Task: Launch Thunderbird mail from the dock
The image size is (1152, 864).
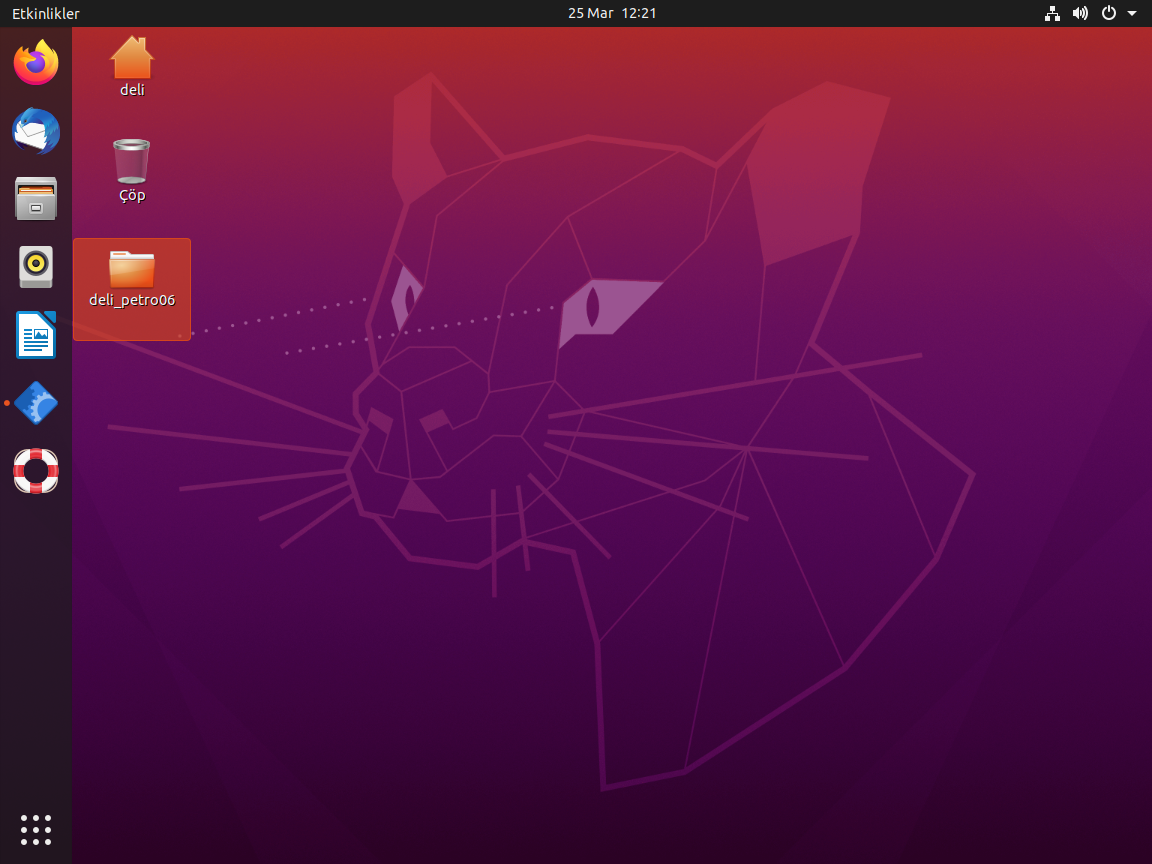Action: click(36, 131)
